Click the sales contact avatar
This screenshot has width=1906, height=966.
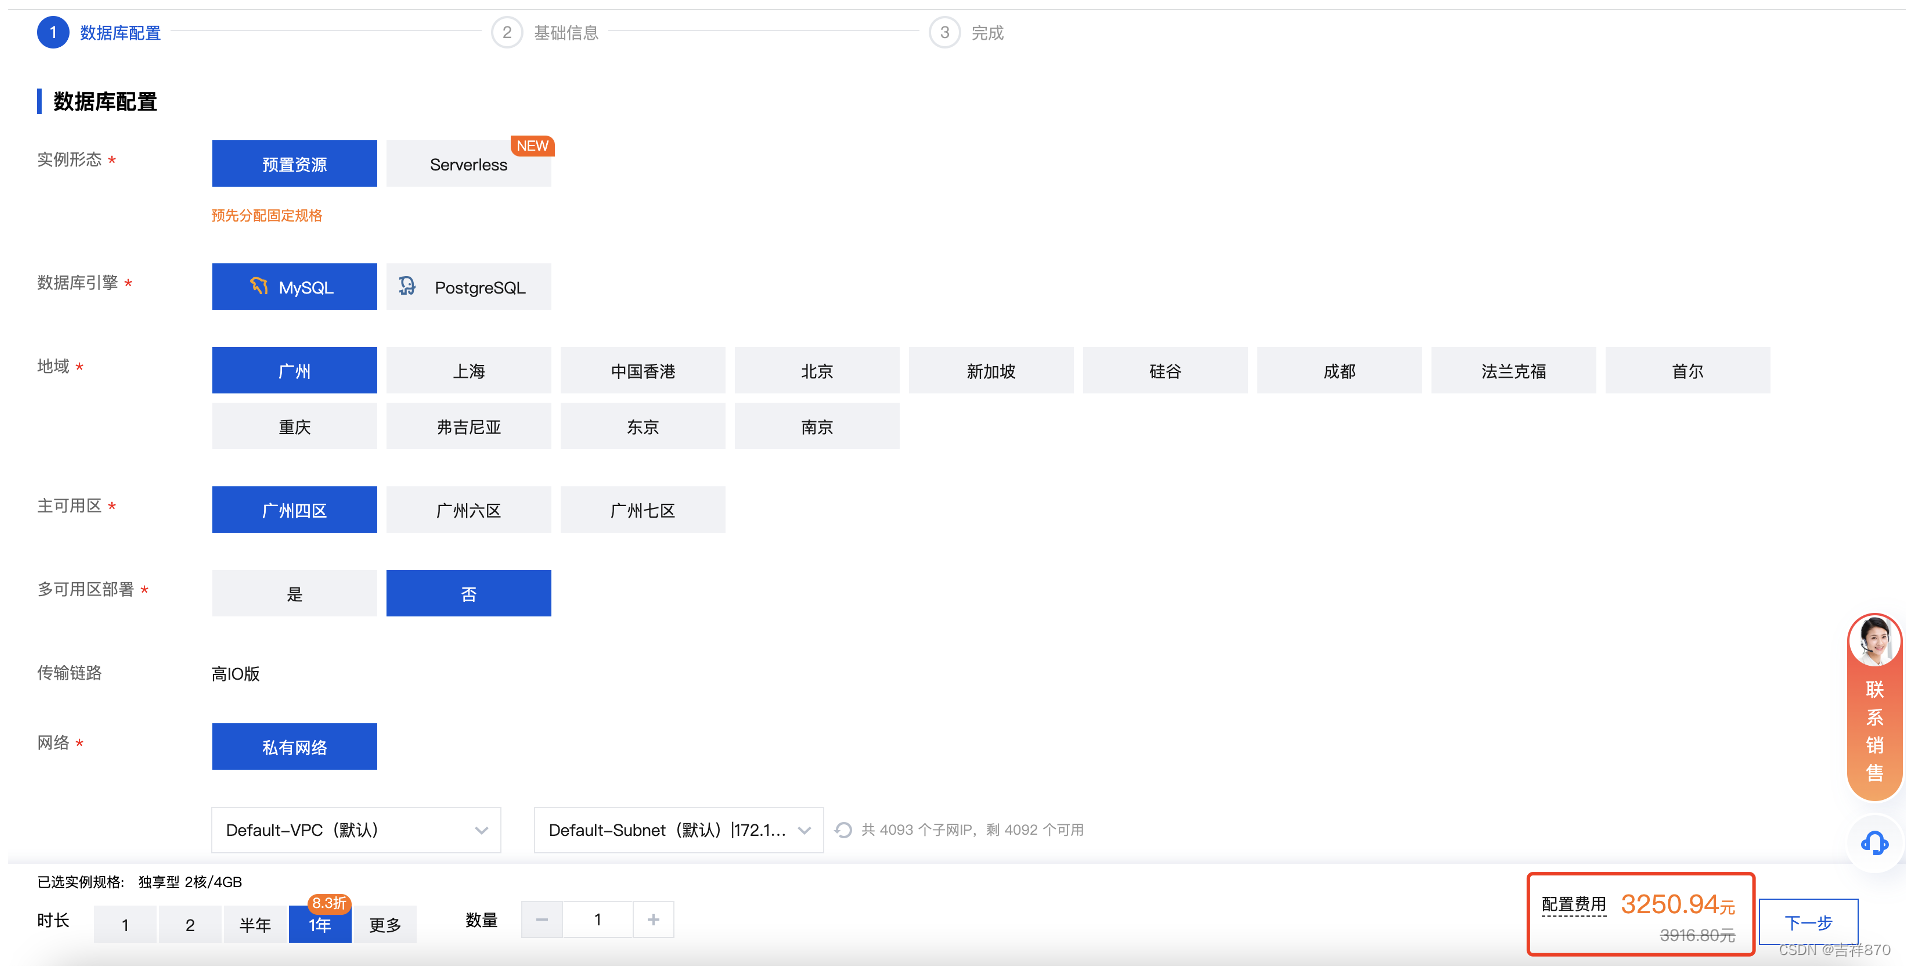click(x=1874, y=641)
